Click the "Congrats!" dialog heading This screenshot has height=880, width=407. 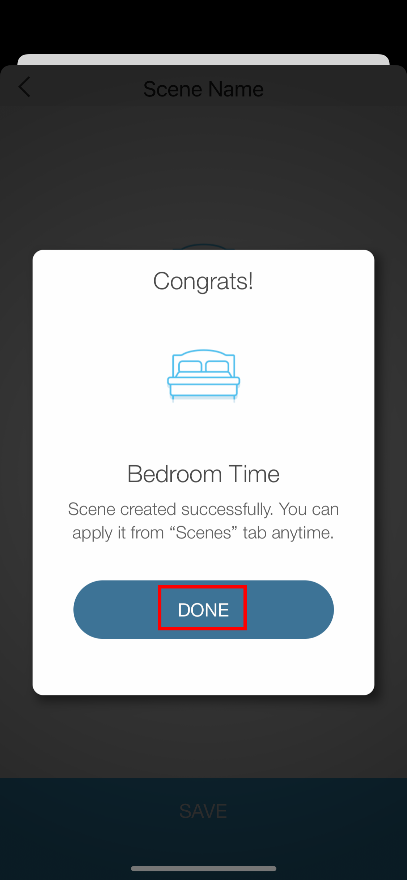(x=203, y=281)
